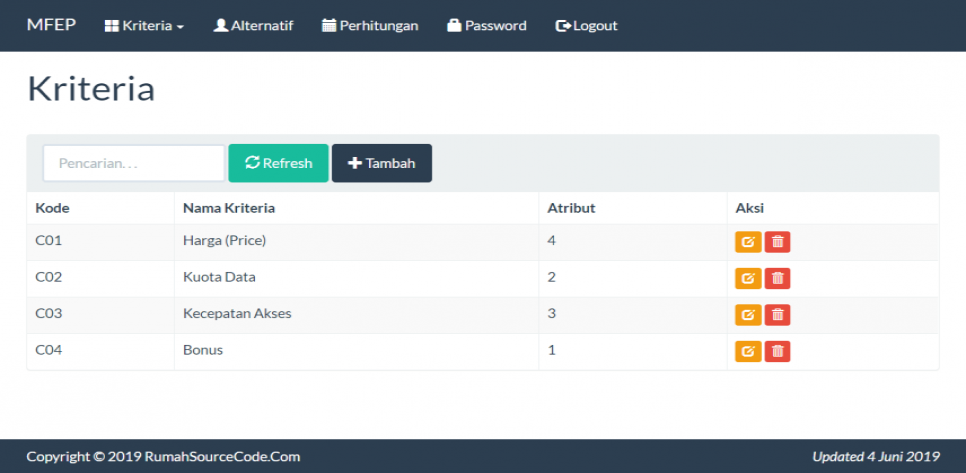Delete the Kecepatan Akses criteria
The height and width of the screenshot is (473, 966).
(x=777, y=315)
